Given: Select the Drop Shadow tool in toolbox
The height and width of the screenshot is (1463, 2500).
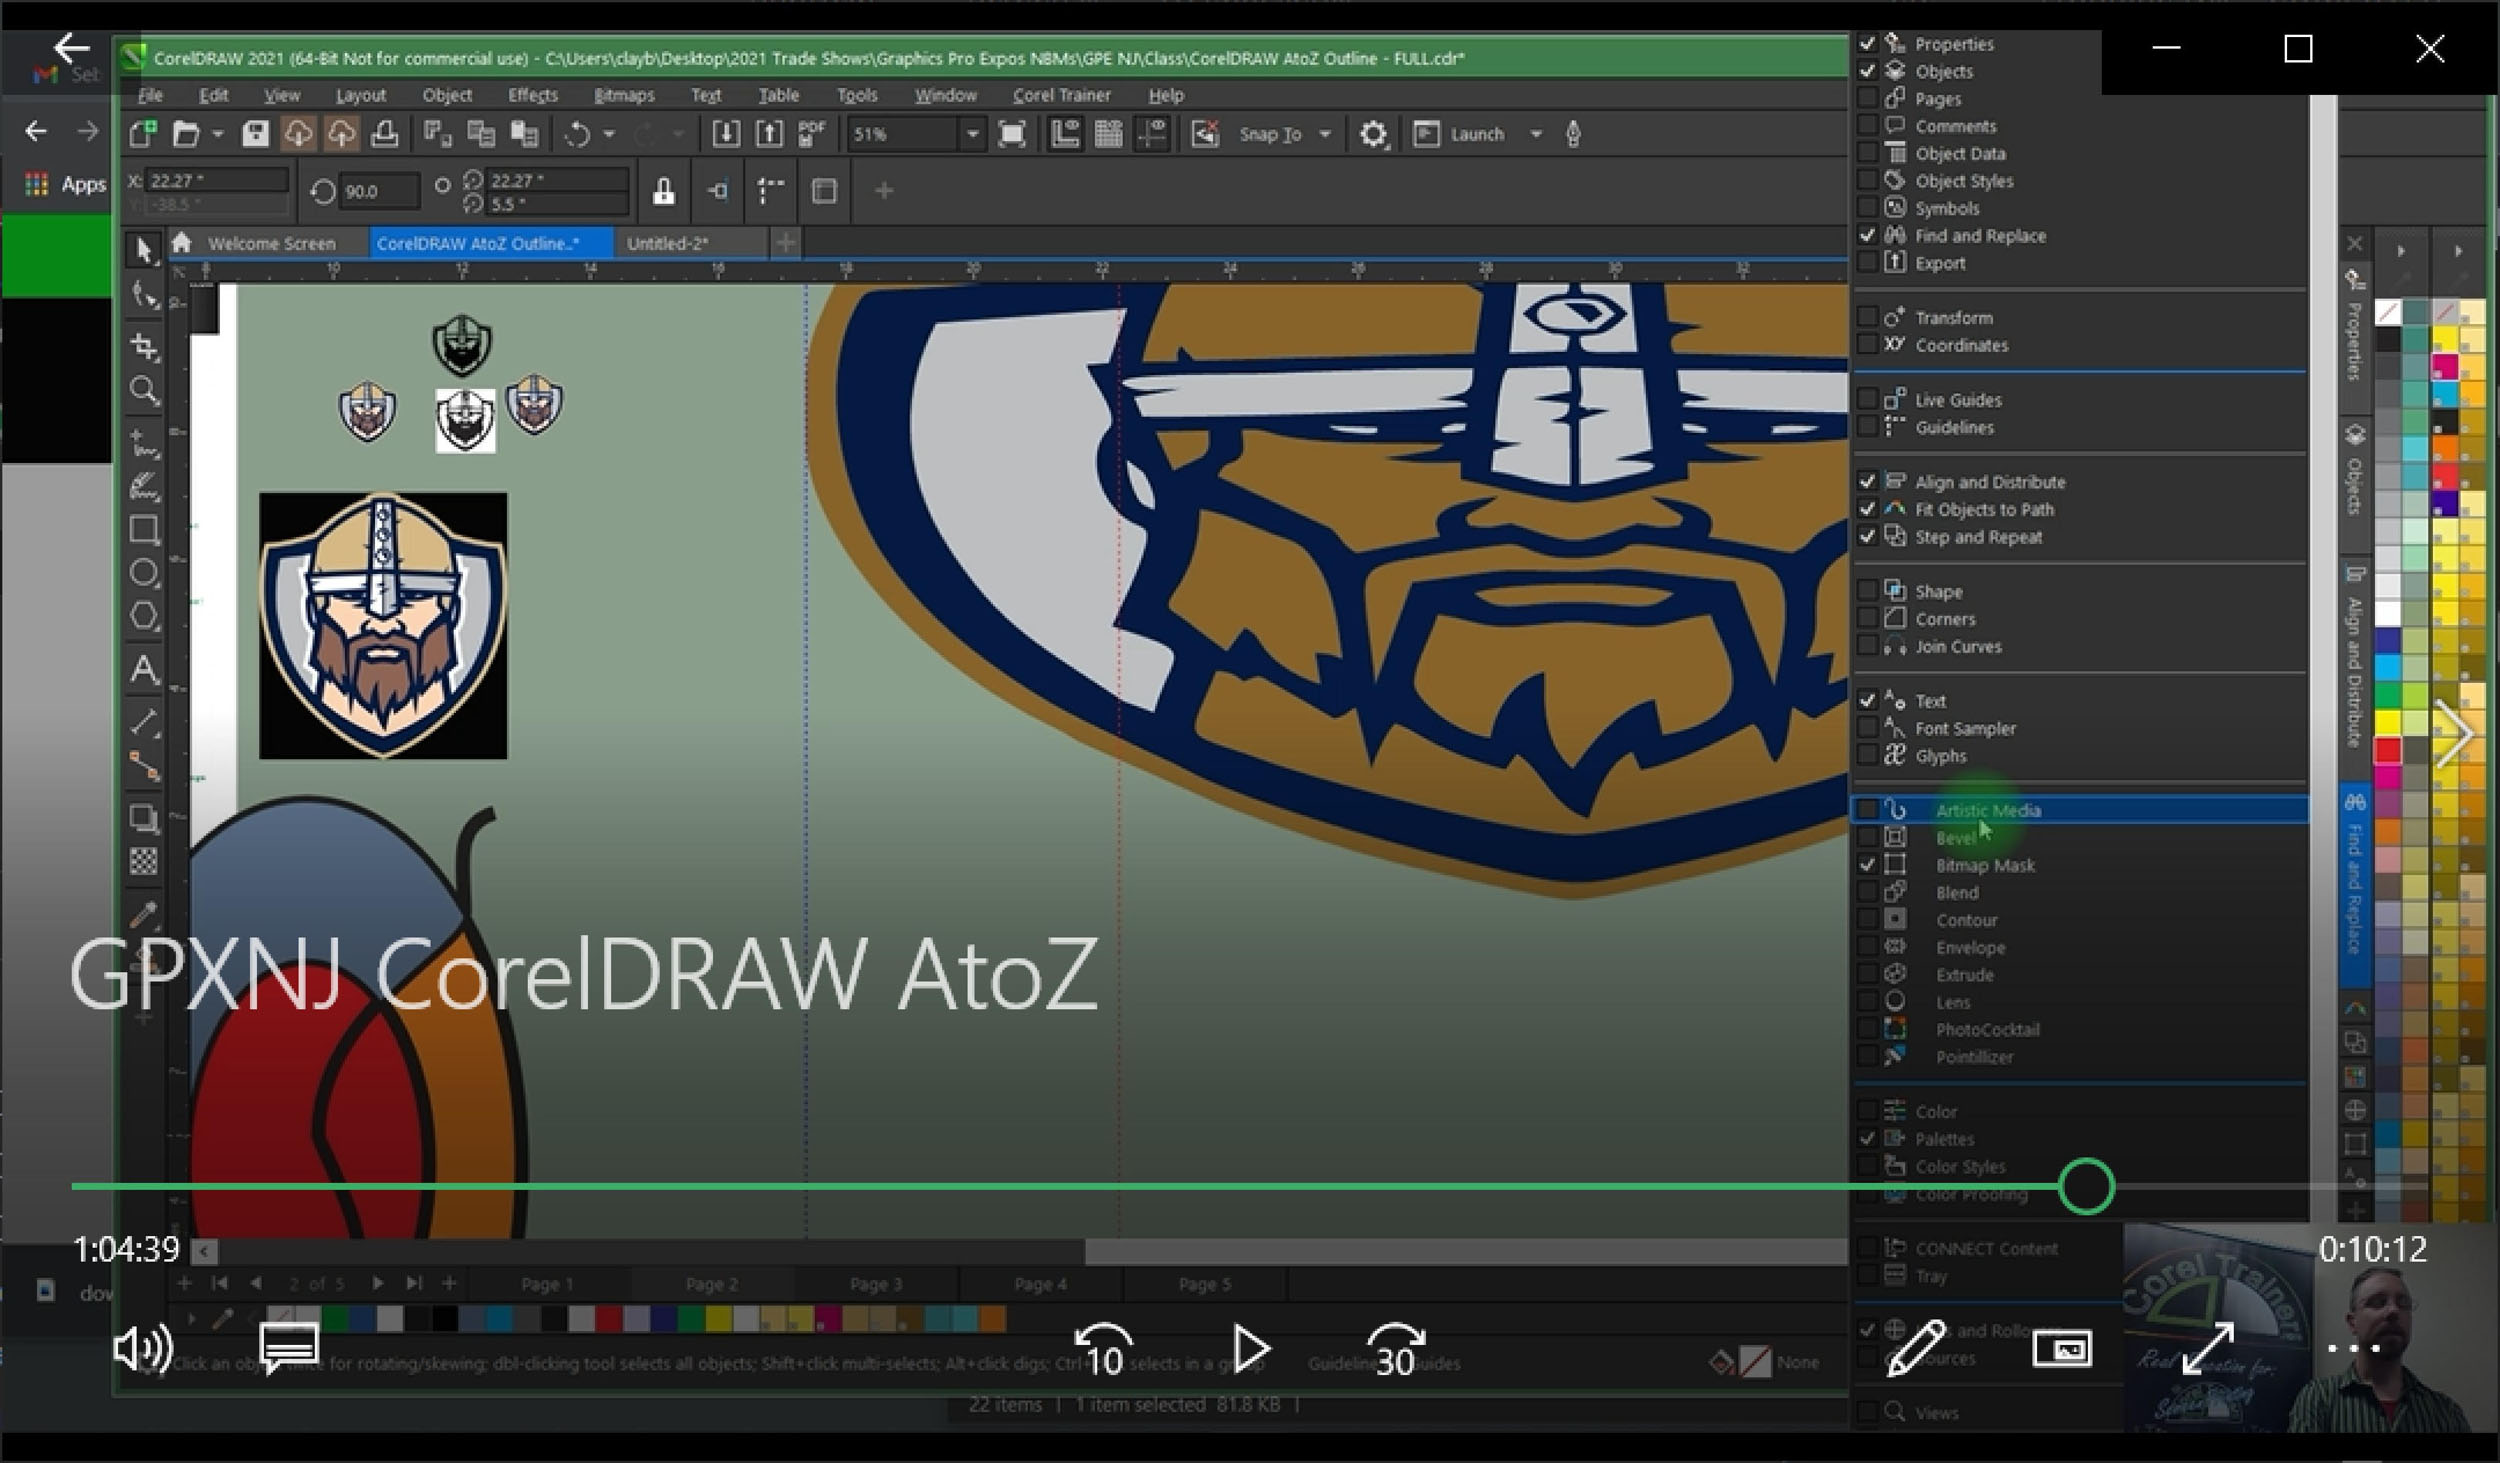Looking at the screenshot, I should 144,818.
